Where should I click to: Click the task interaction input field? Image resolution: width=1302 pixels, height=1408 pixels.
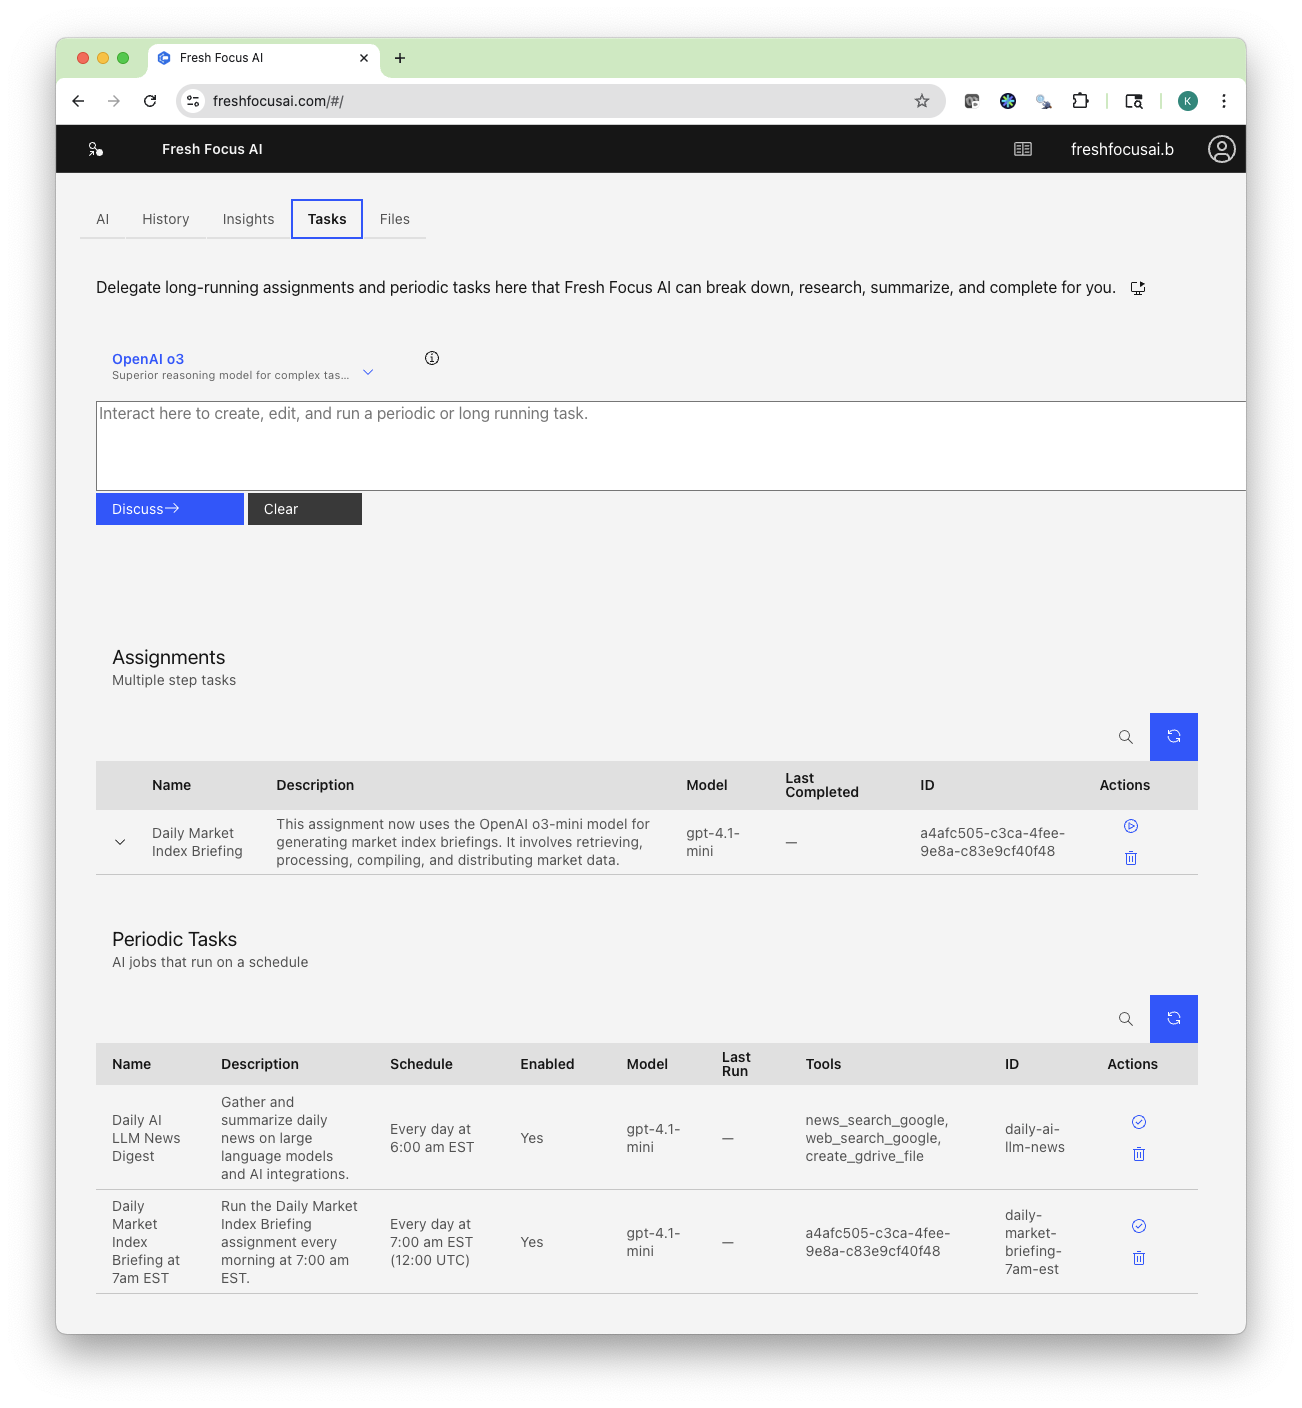pyautogui.click(x=670, y=445)
